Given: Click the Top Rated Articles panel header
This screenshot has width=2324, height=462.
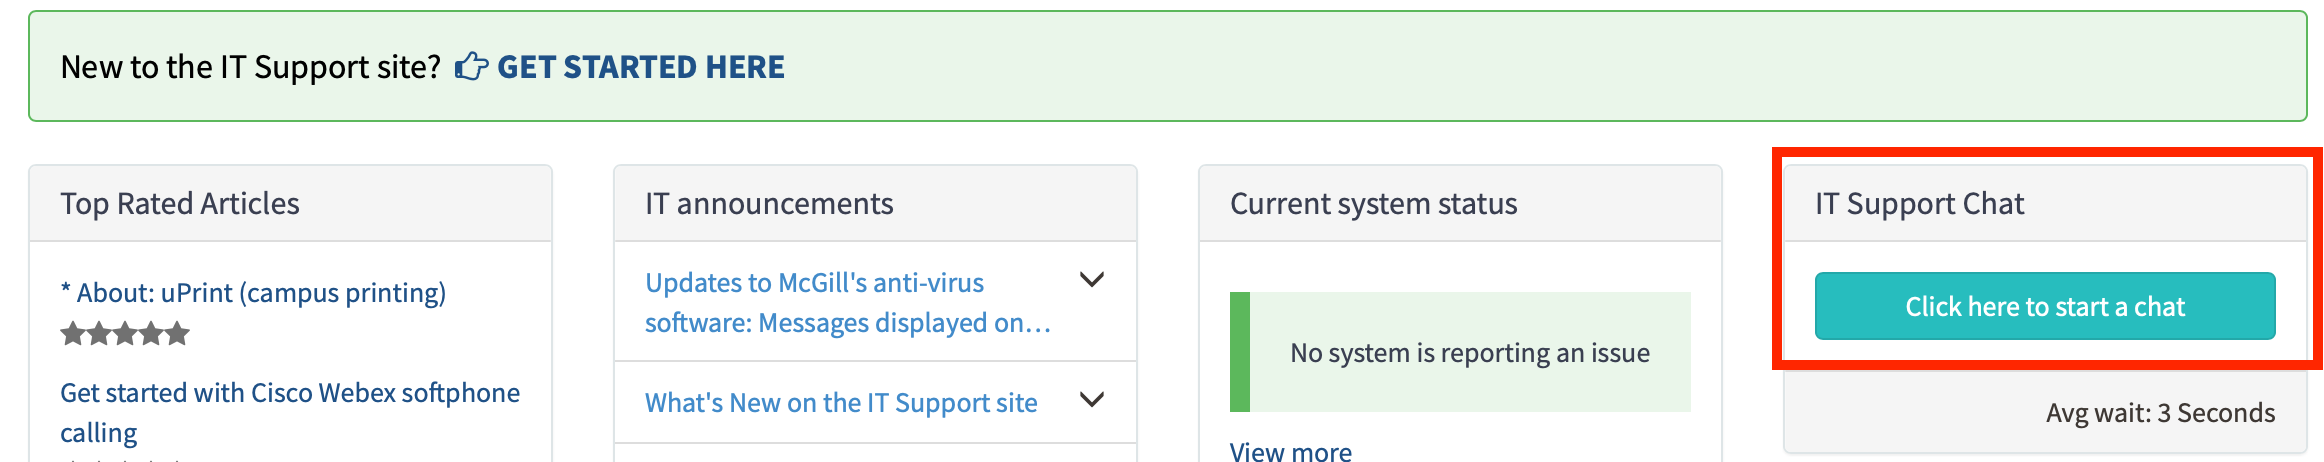Looking at the screenshot, I should pos(180,204).
